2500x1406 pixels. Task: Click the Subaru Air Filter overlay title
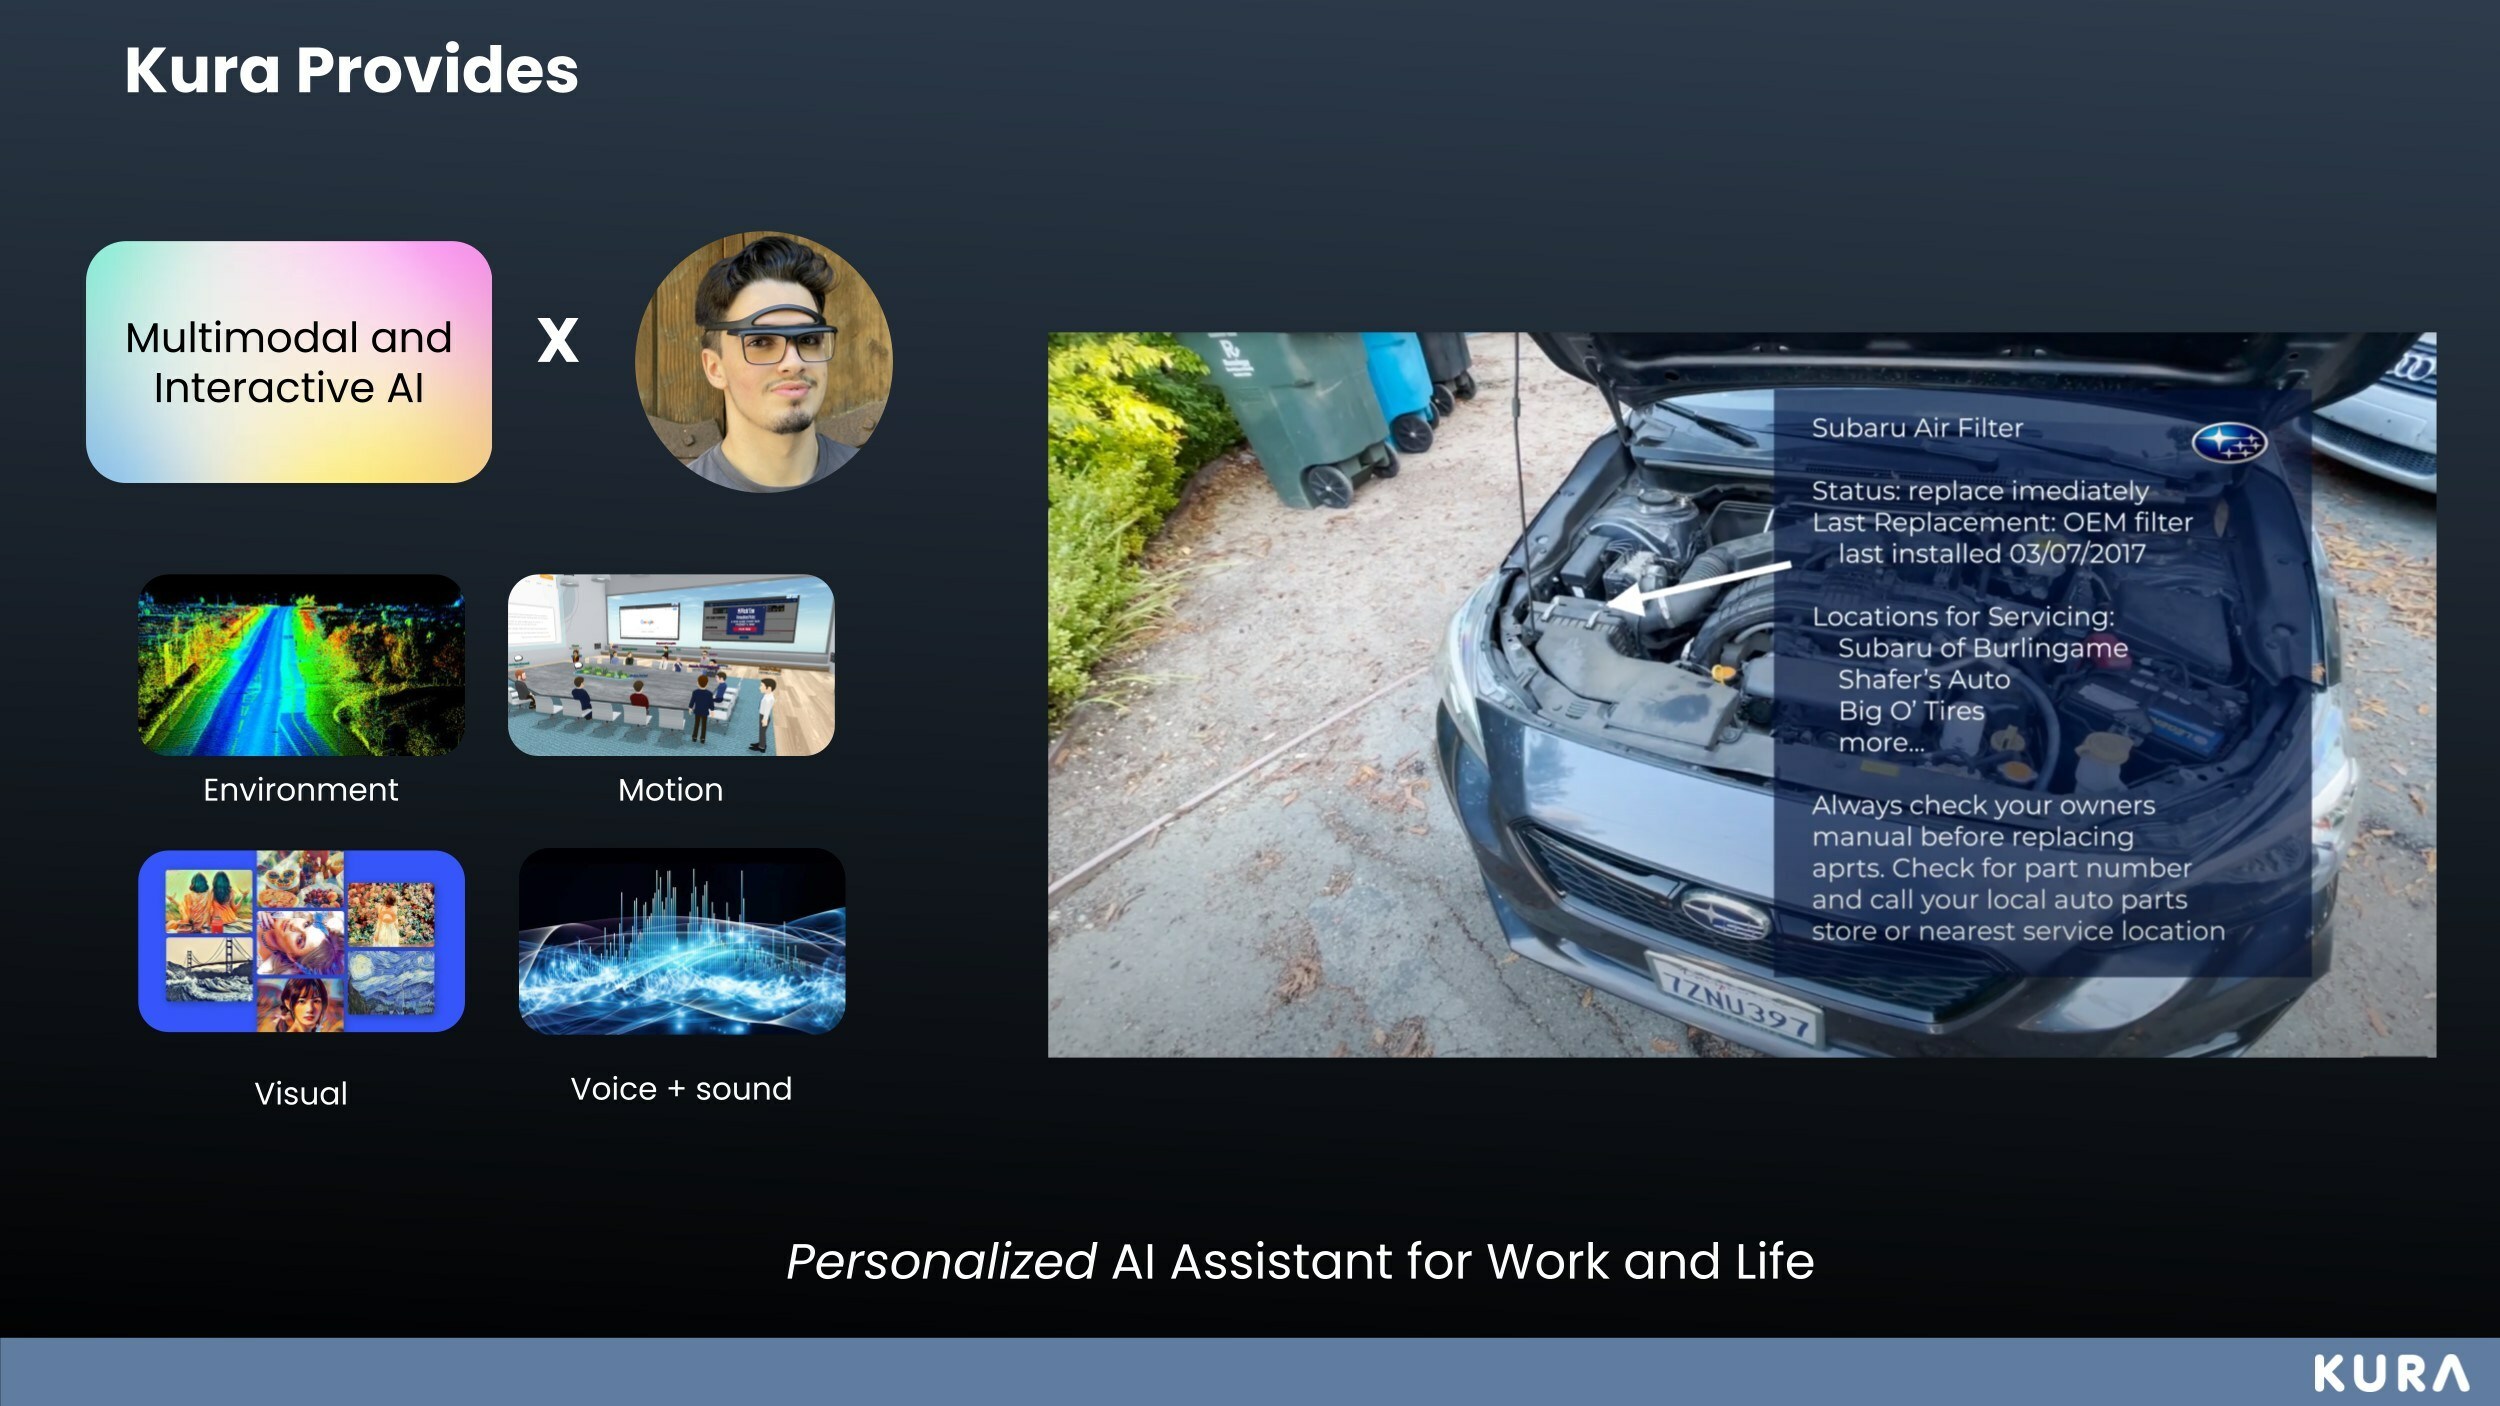1917,428
